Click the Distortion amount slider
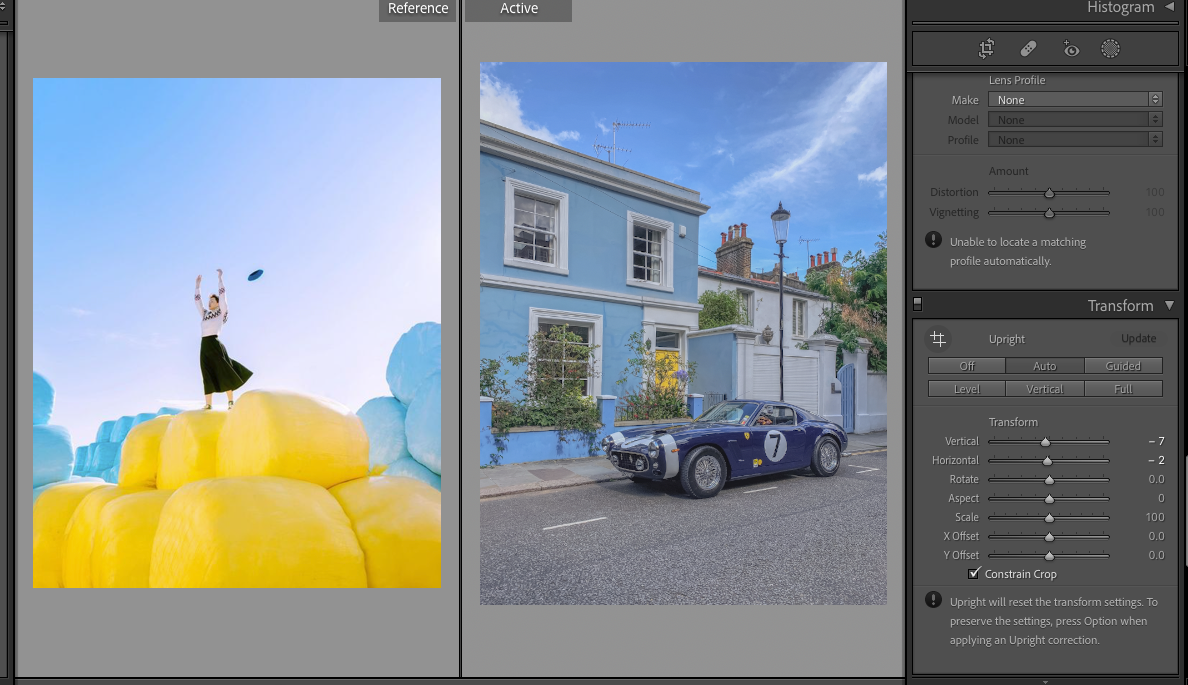Viewport: 1188px width, 685px height. click(1049, 192)
